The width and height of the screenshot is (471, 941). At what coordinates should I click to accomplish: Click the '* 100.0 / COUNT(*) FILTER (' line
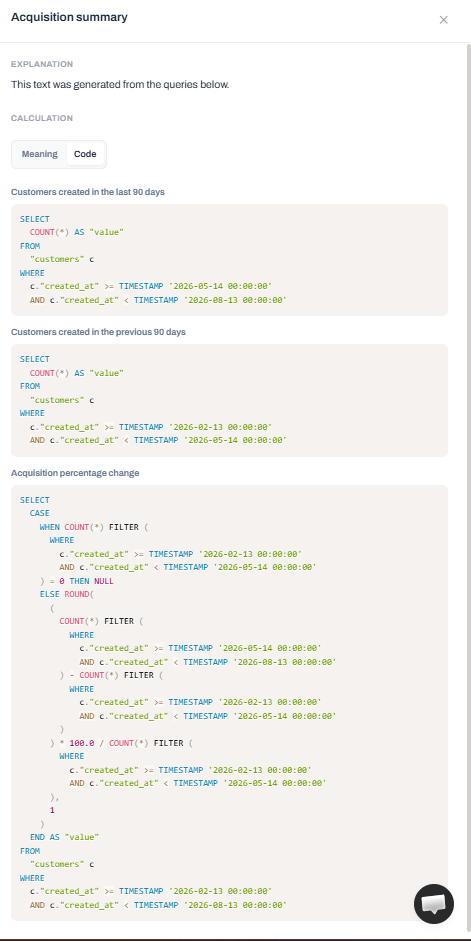pos(122,742)
